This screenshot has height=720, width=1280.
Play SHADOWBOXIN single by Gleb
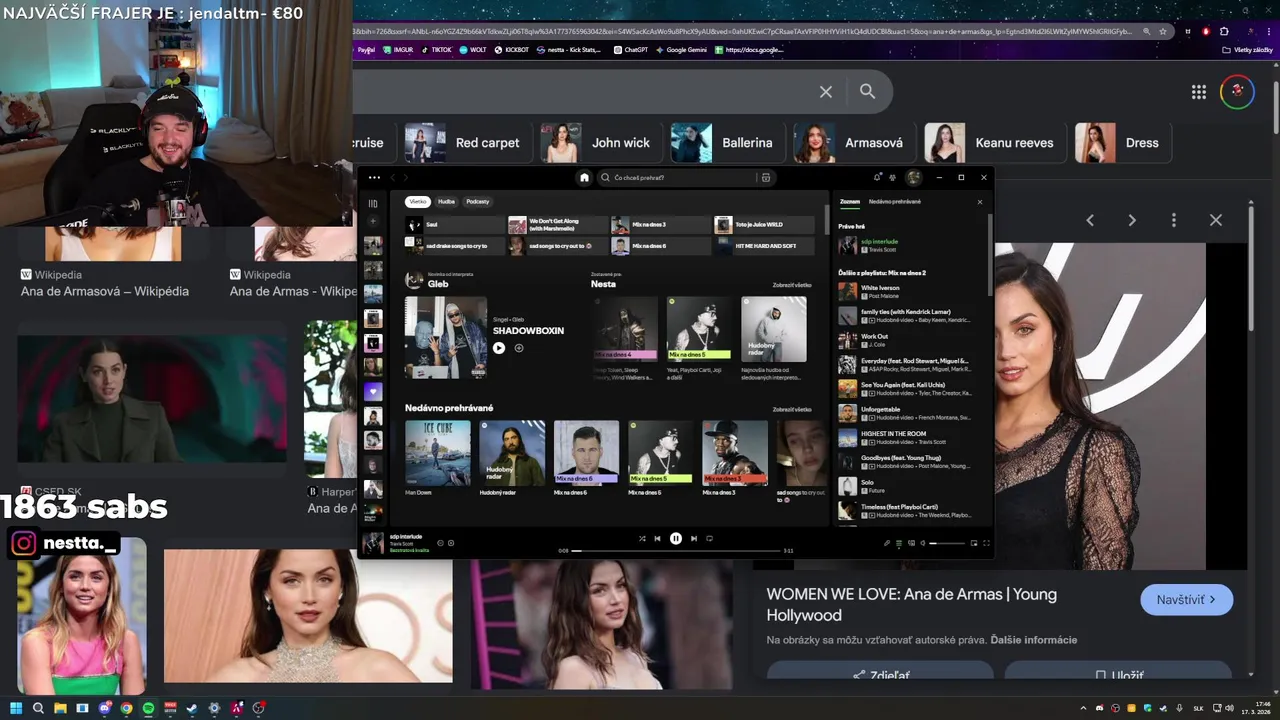pyautogui.click(x=499, y=348)
